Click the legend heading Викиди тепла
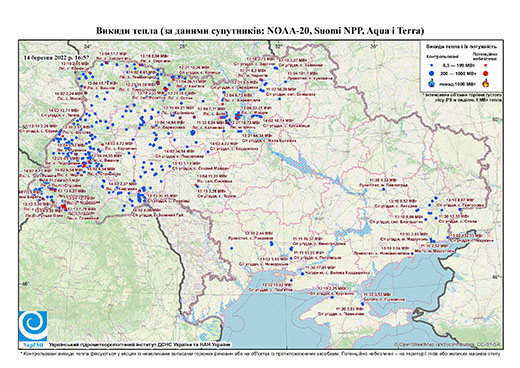 pos(461,47)
